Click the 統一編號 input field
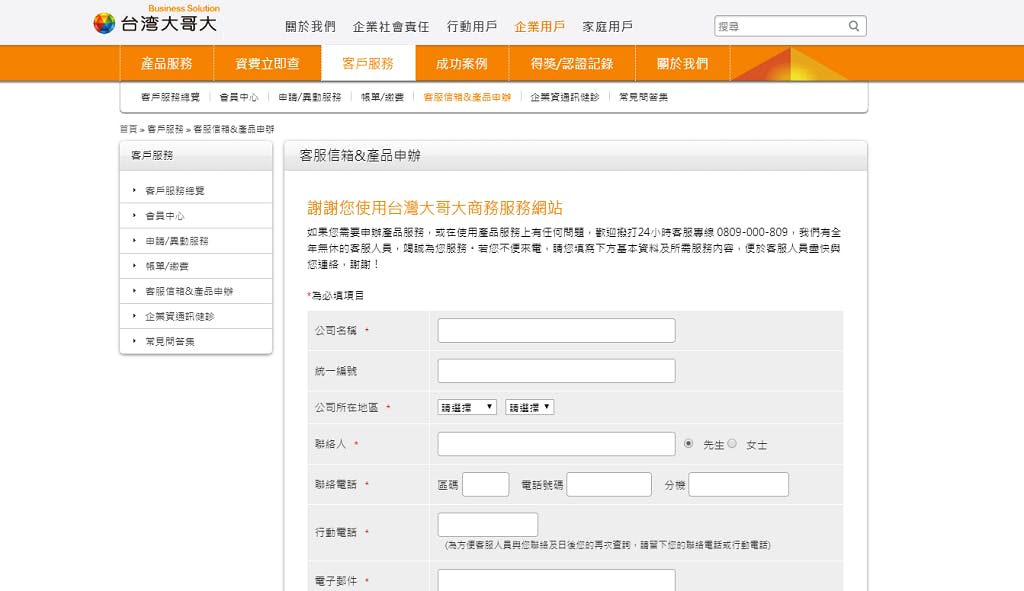The width and height of the screenshot is (1024, 591). (556, 371)
